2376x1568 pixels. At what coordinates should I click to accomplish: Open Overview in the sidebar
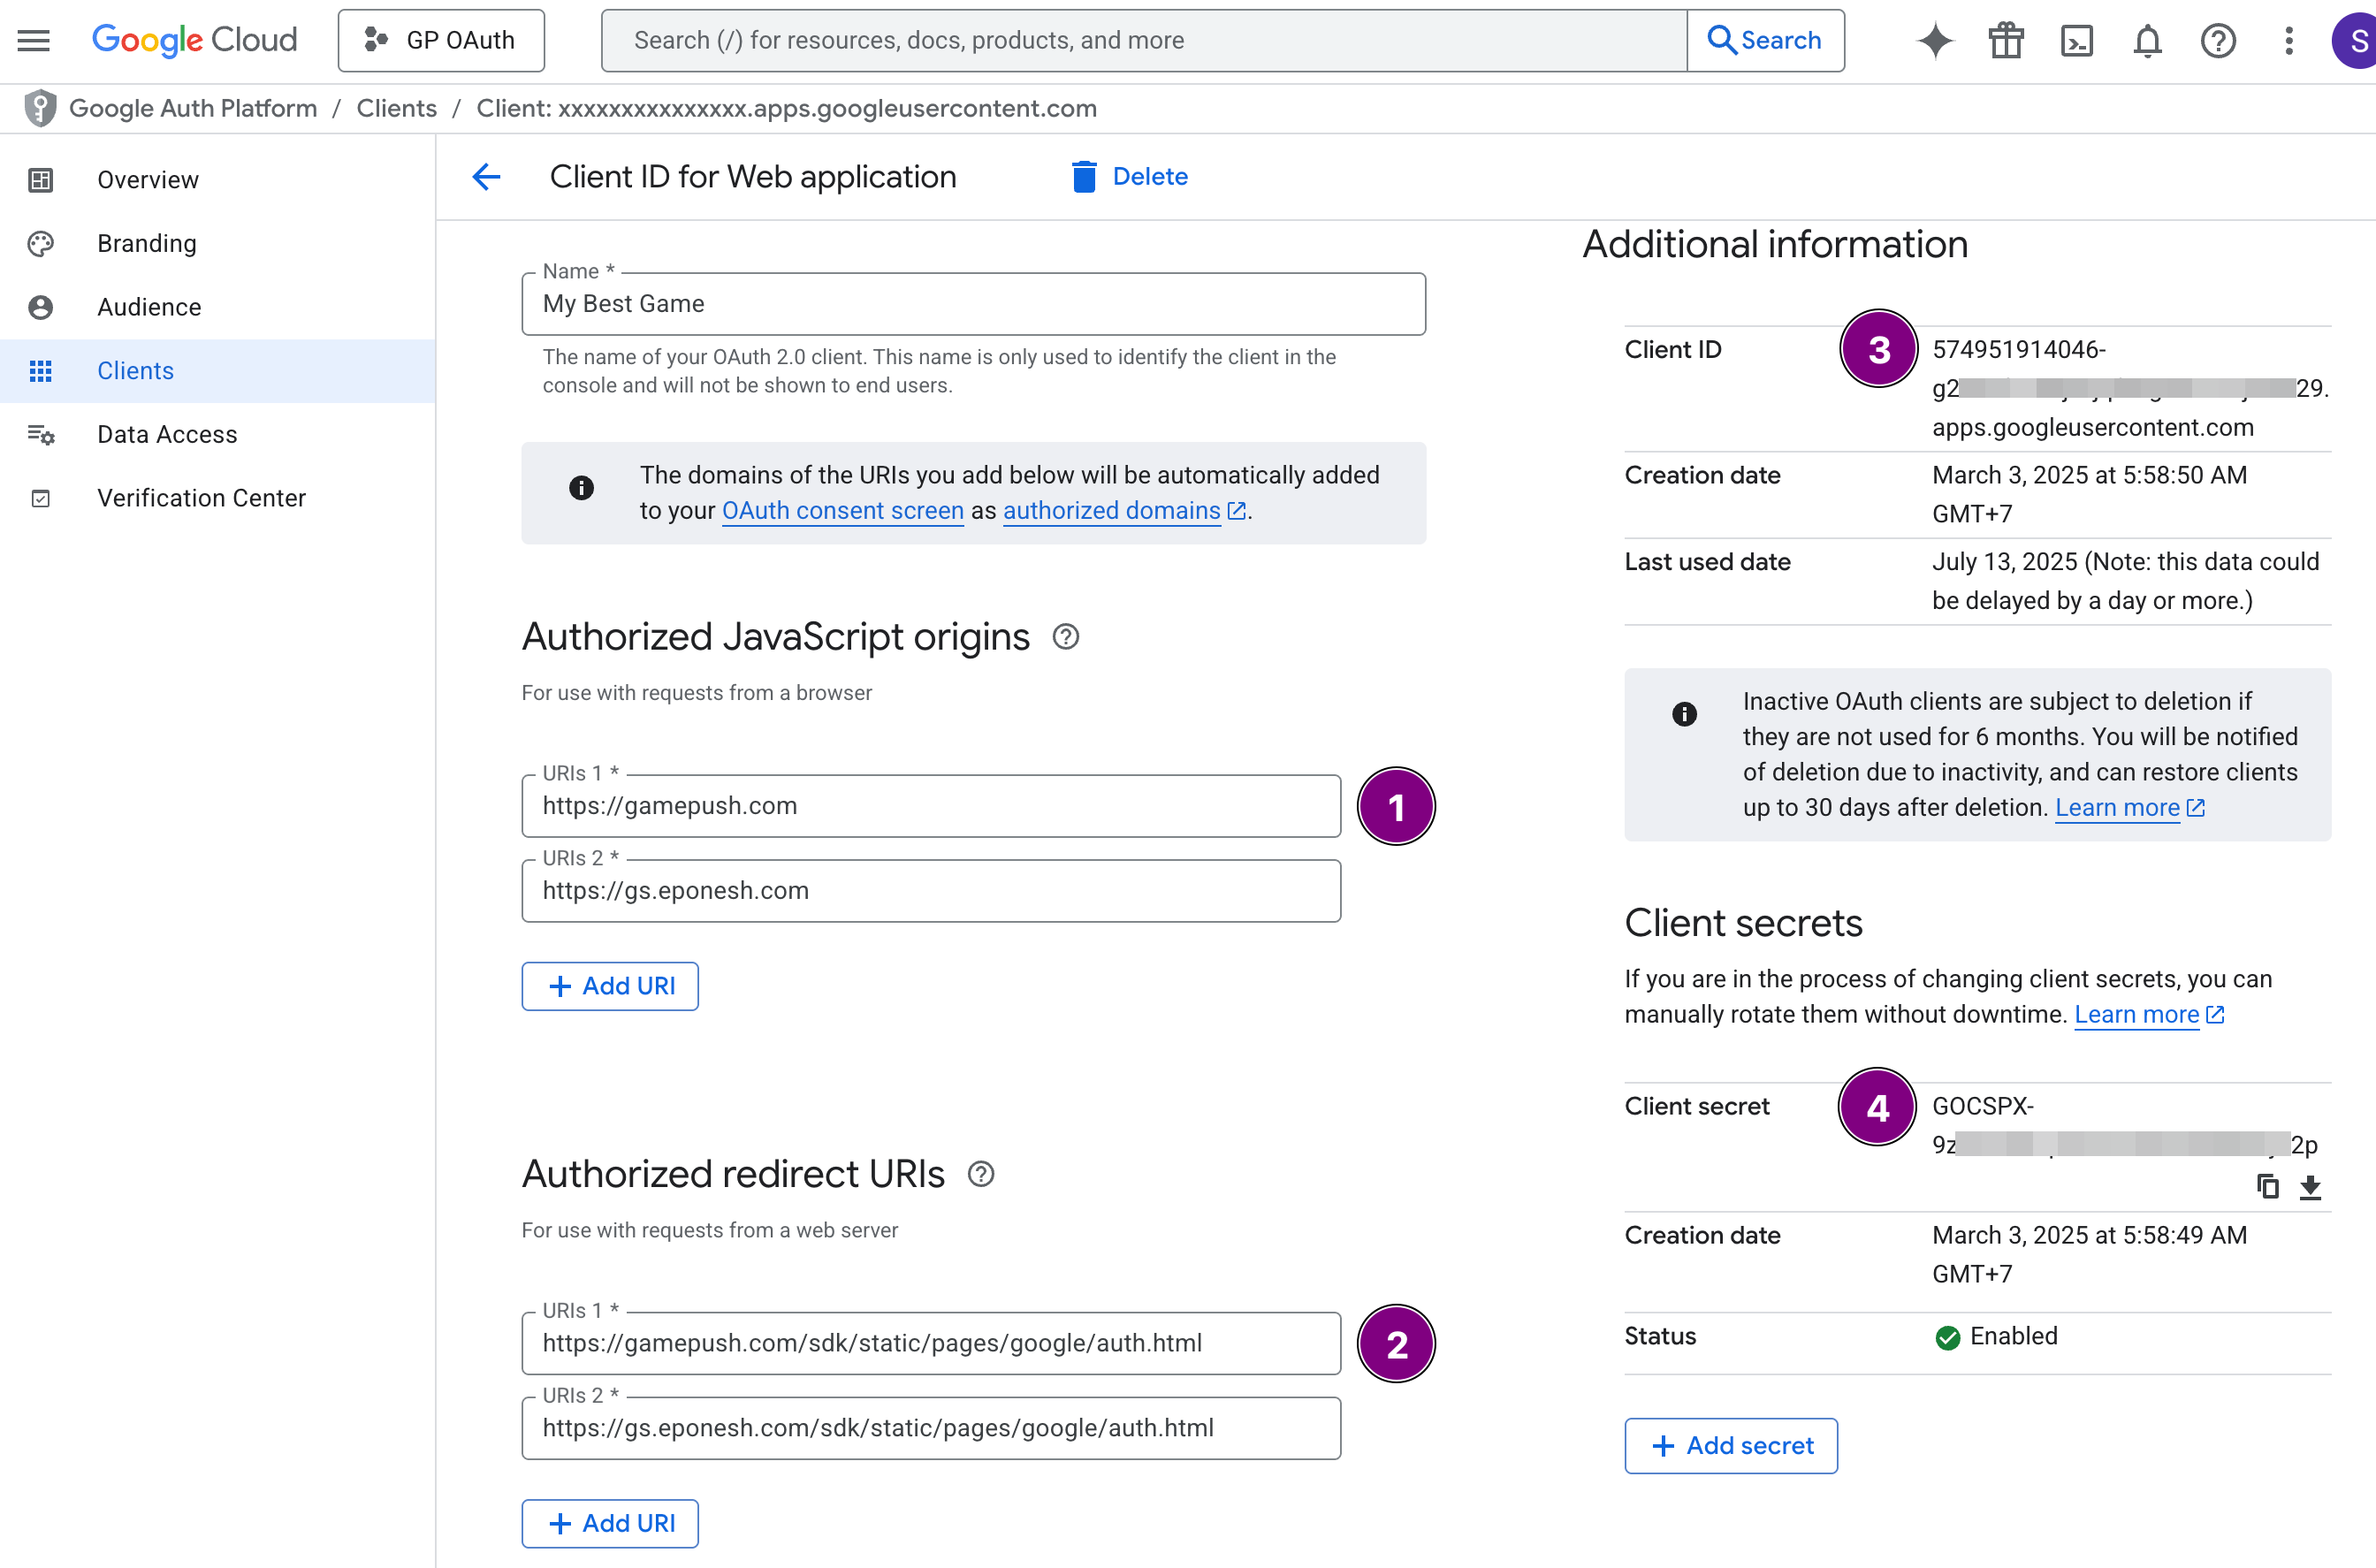217,180
